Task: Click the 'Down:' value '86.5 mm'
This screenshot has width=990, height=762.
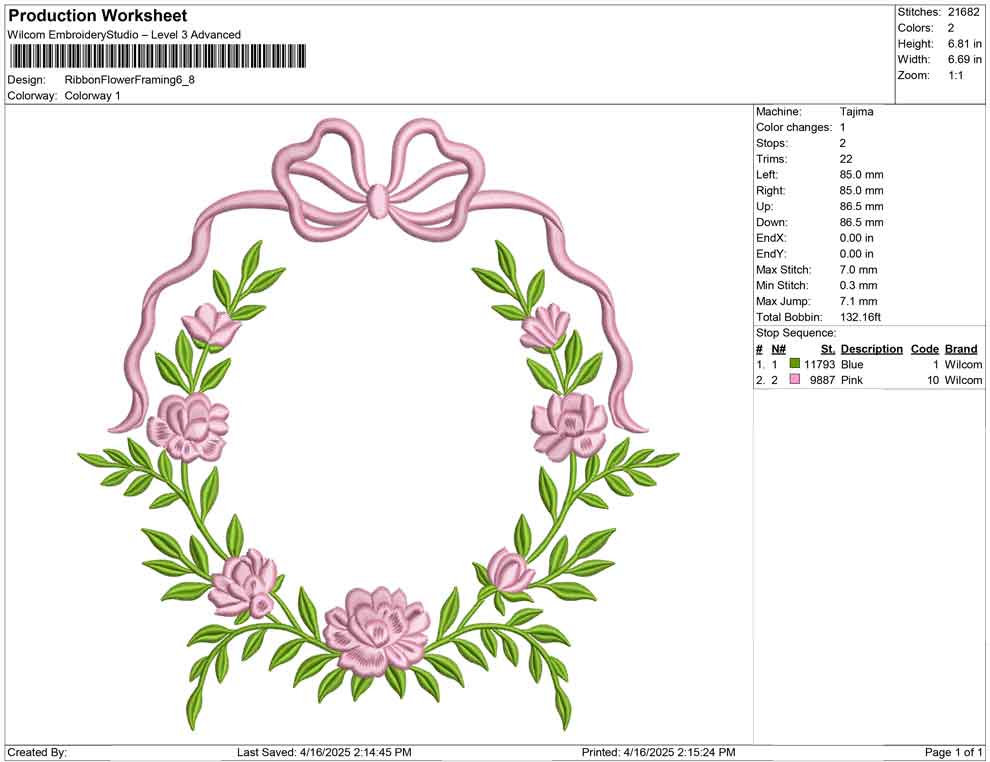Action: (x=862, y=222)
